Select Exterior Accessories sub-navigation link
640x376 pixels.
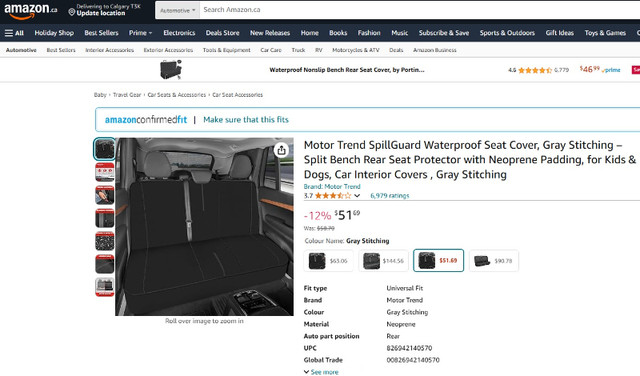point(168,50)
